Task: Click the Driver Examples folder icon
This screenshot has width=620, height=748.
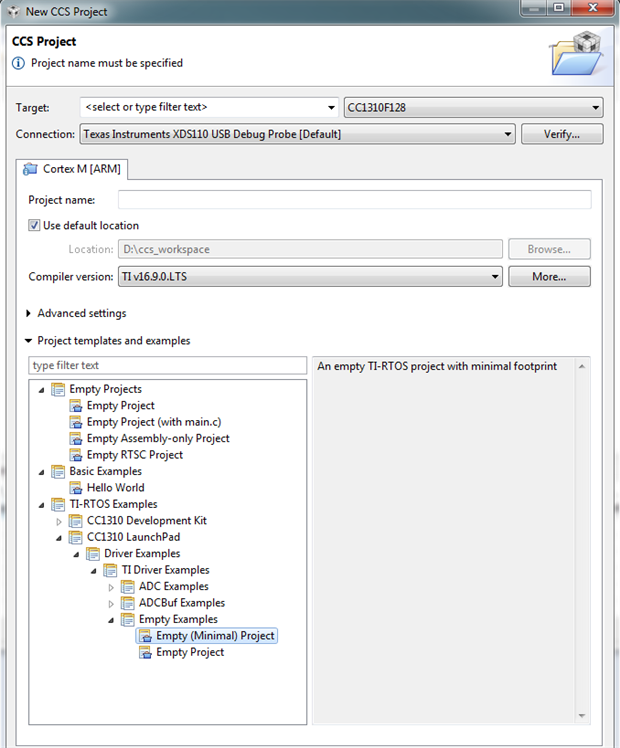Action: pos(93,554)
